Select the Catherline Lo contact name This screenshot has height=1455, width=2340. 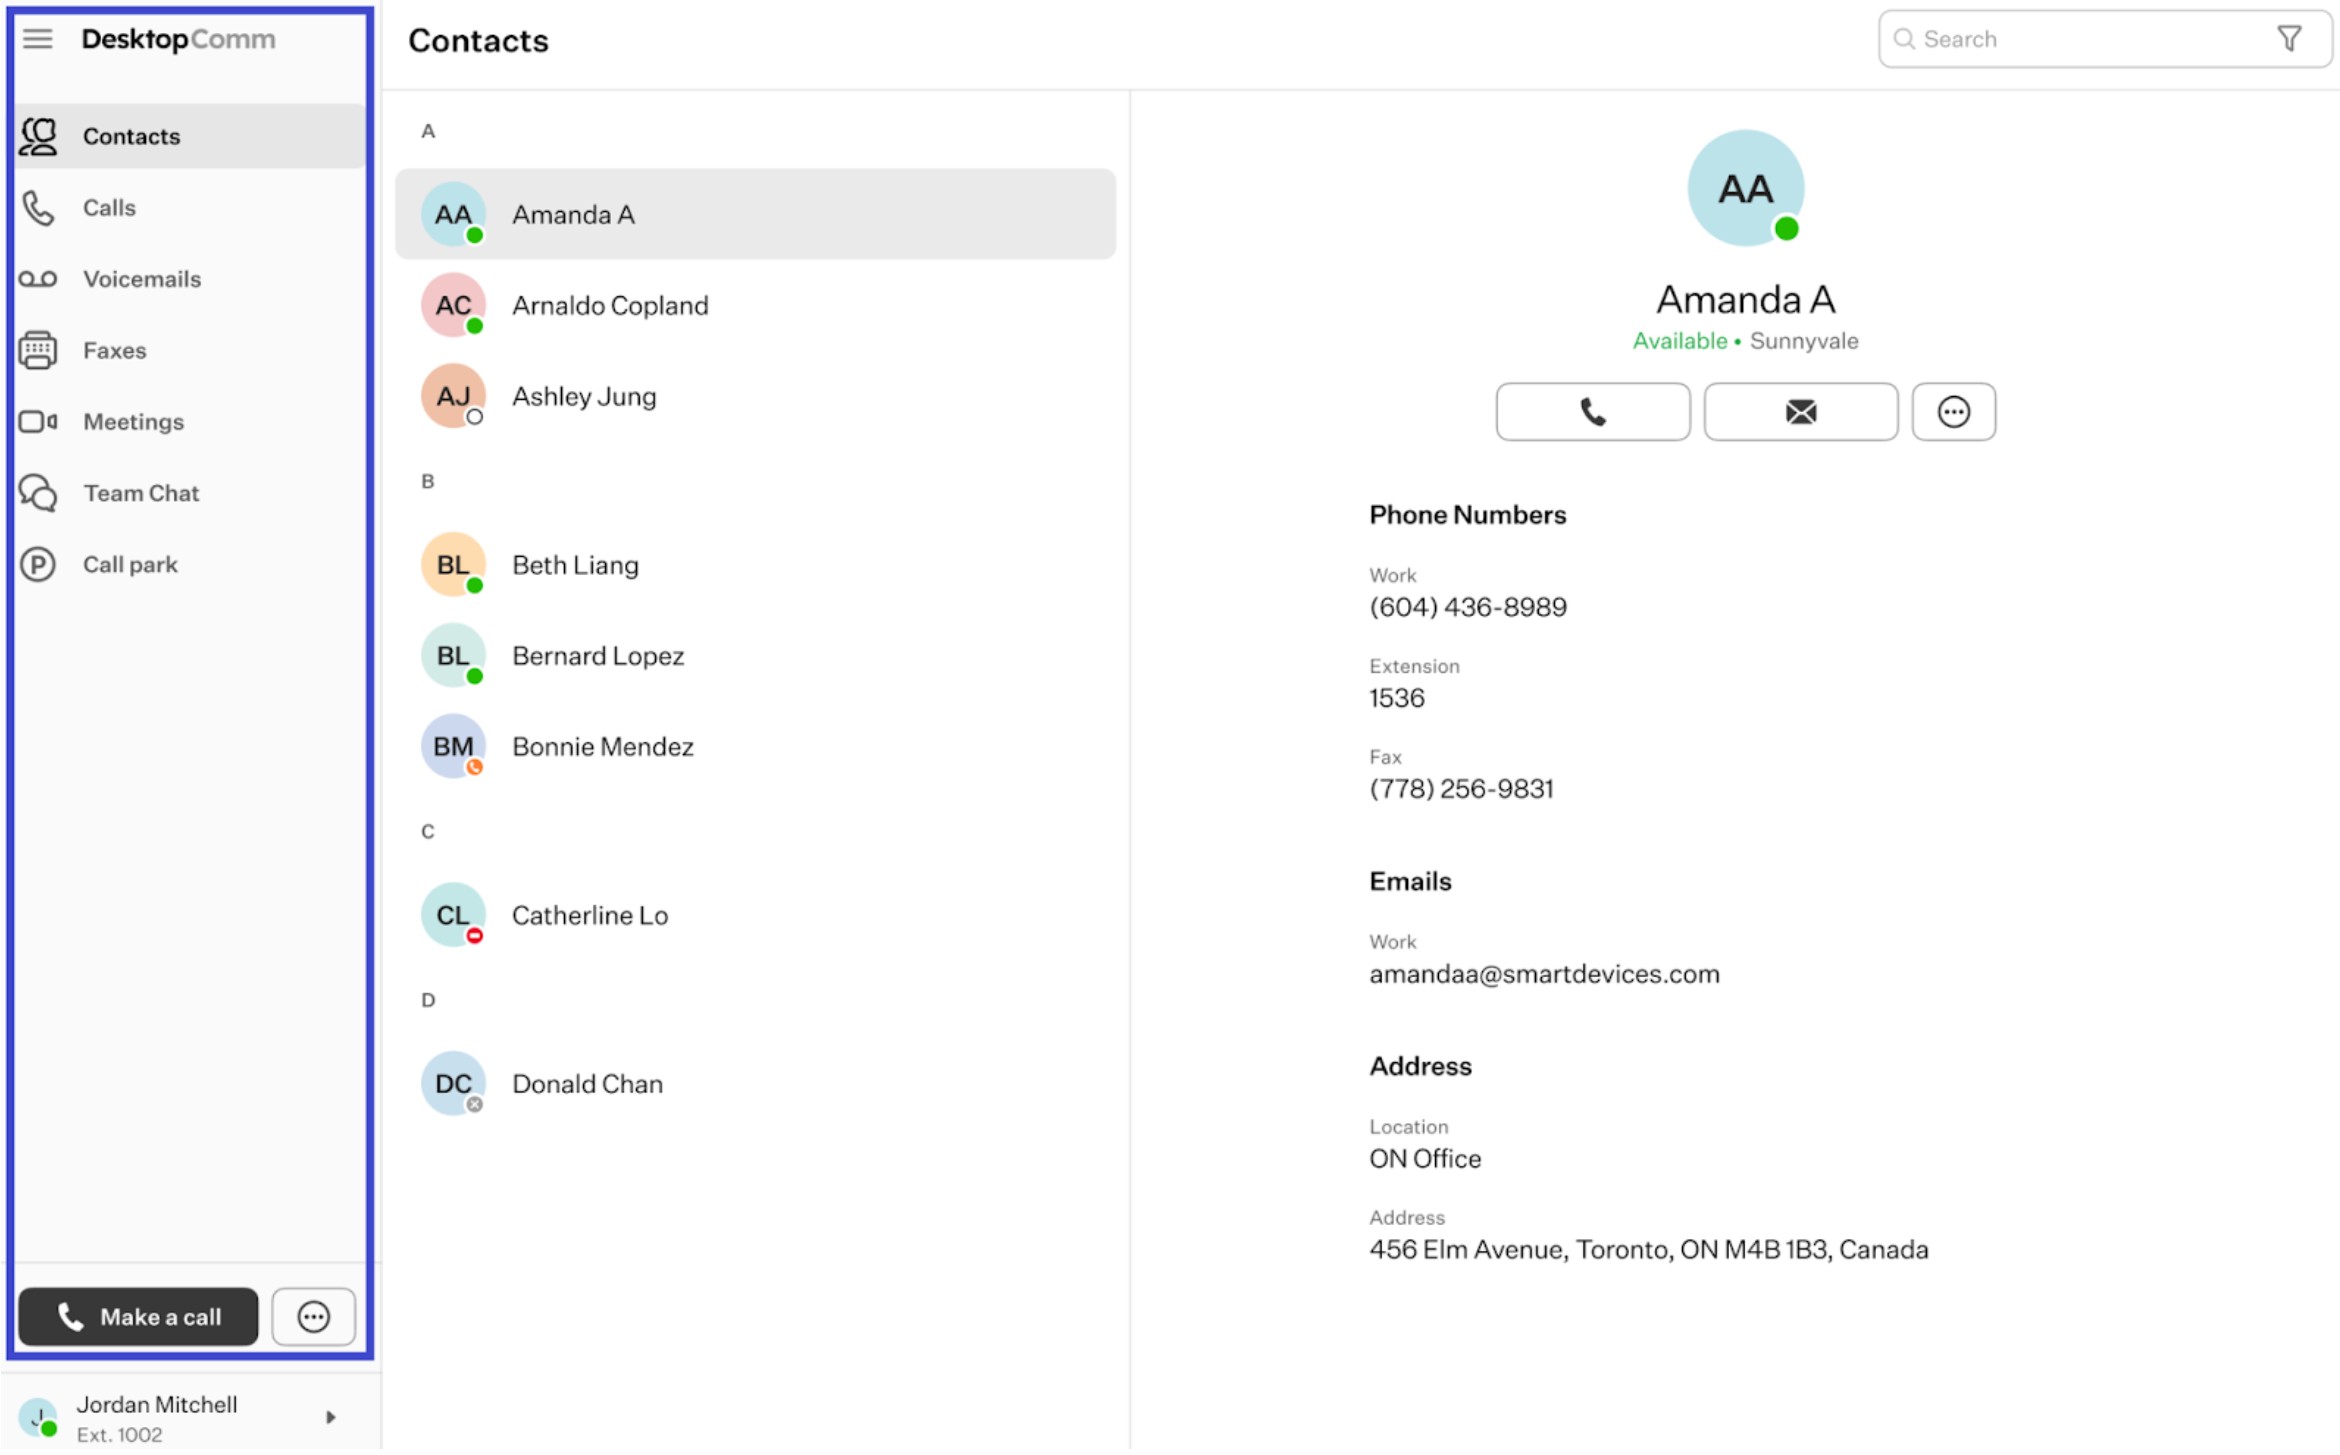tap(590, 917)
